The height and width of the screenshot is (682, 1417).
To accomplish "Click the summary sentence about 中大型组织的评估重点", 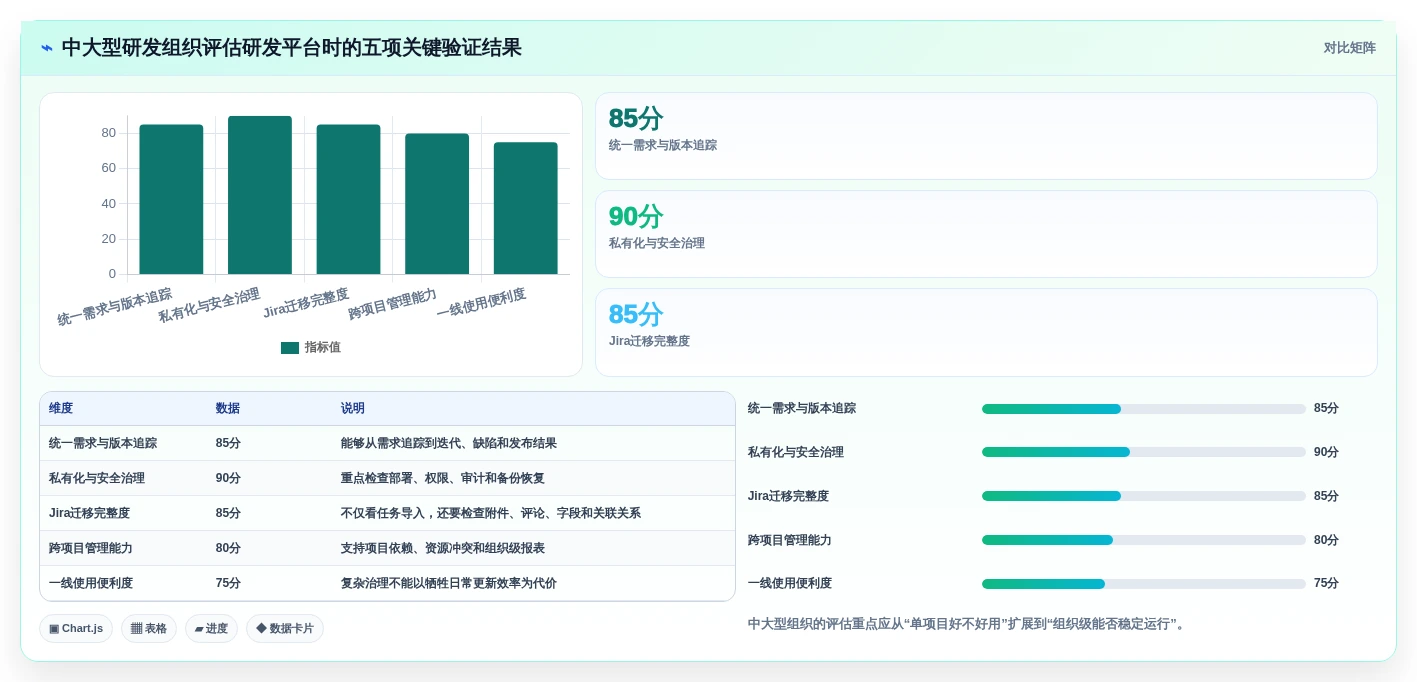I will pyautogui.click(x=967, y=625).
